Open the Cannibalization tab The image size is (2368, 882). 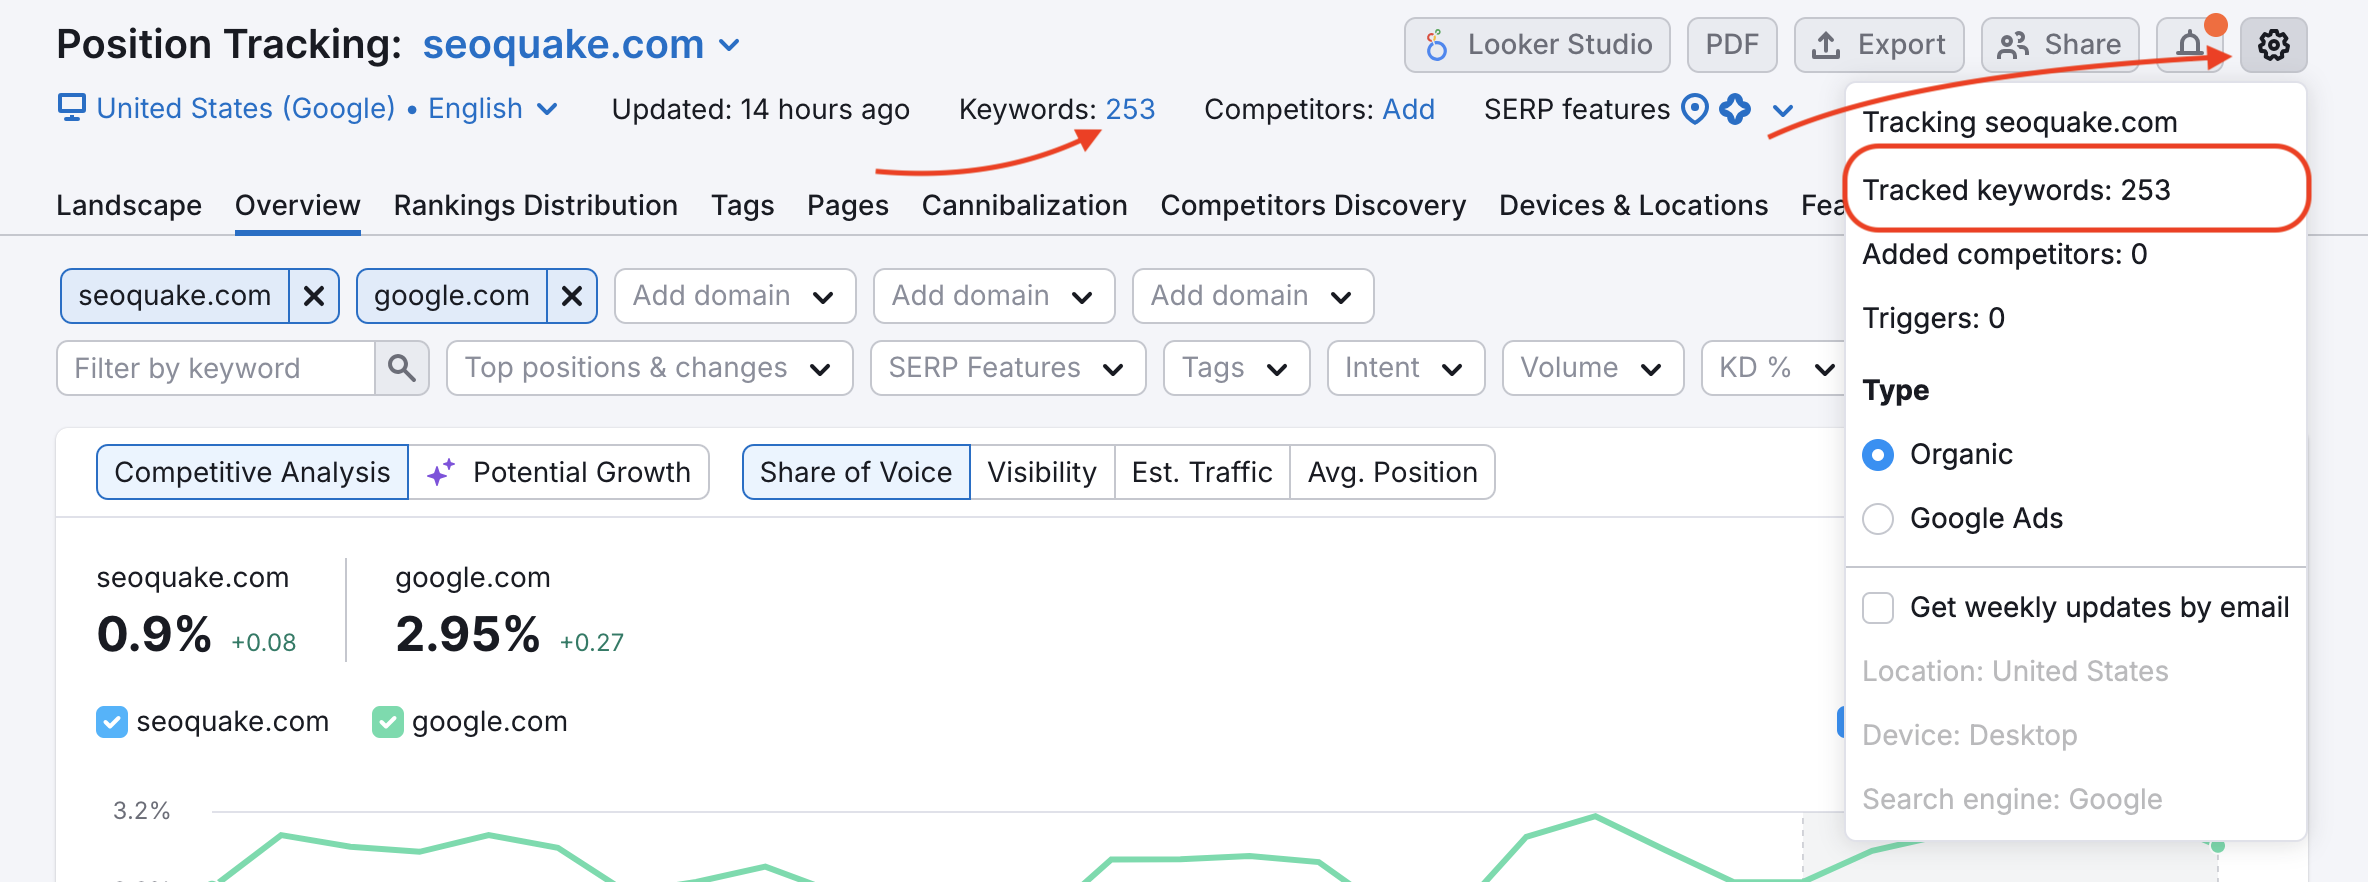click(1024, 205)
